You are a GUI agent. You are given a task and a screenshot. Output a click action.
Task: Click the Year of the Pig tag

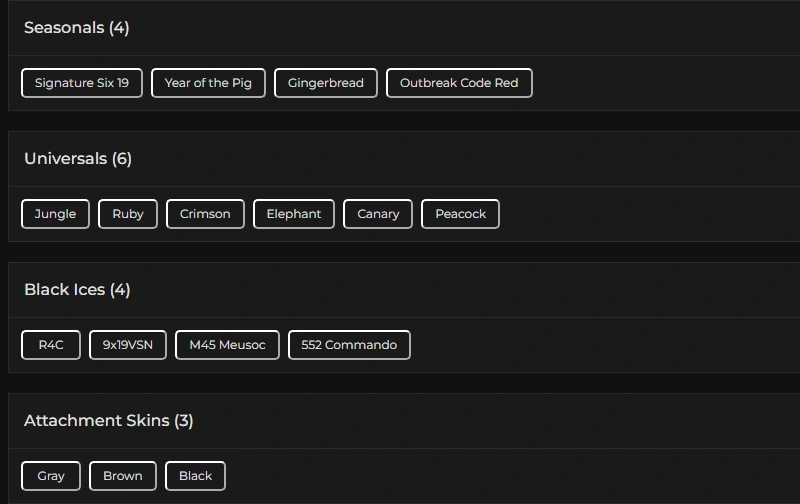208,83
